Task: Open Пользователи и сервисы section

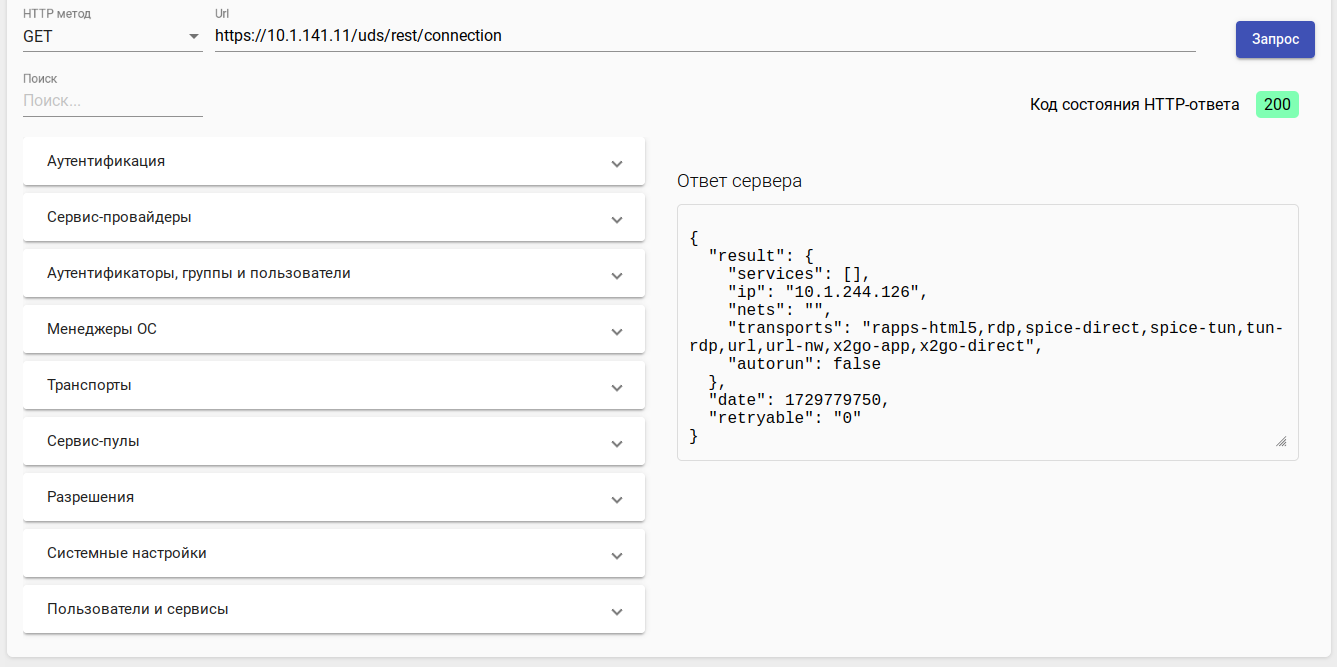Action: [333, 609]
